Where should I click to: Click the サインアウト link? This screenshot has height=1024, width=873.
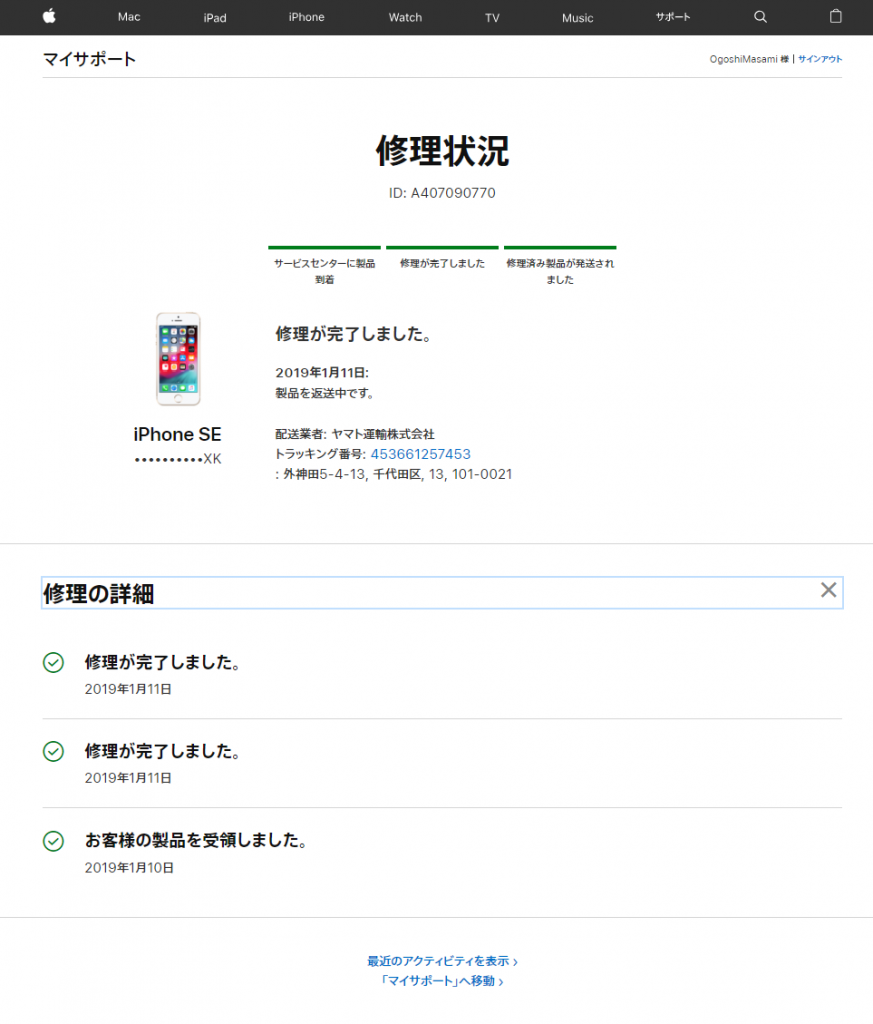coord(819,59)
